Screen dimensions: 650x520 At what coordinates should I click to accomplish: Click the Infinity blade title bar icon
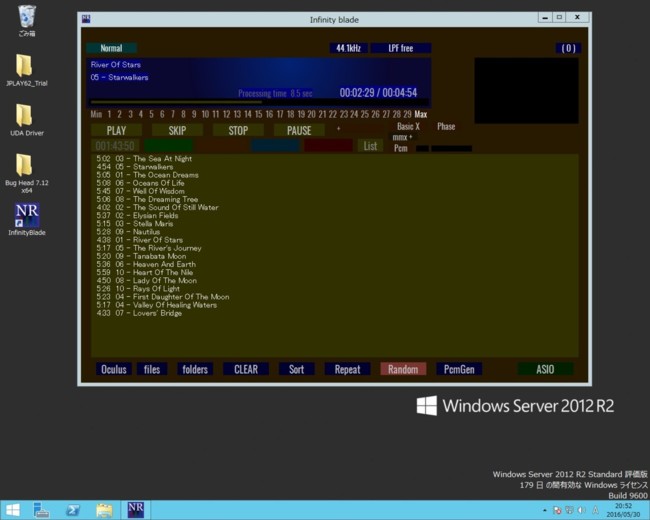pyautogui.click(x=86, y=19)
